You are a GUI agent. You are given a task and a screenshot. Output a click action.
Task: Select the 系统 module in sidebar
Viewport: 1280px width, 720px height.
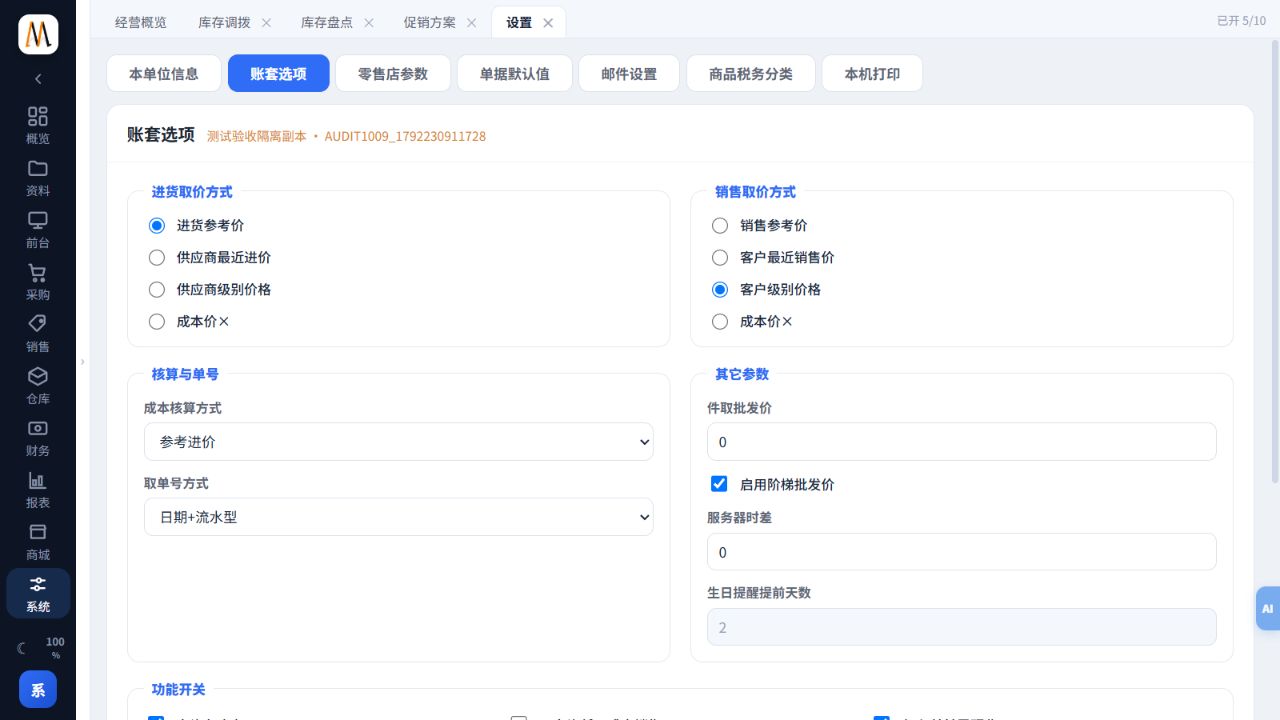tap(38, 594)
